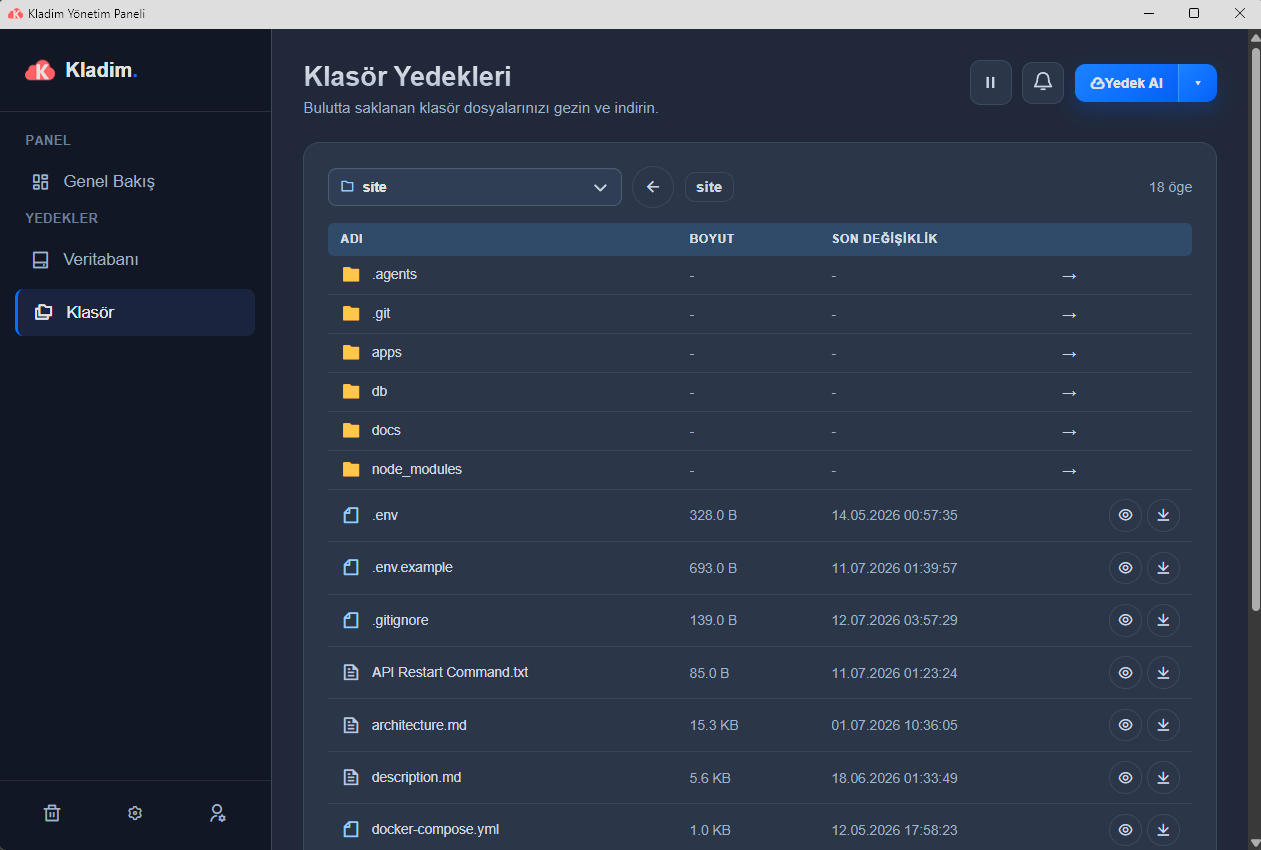1261x850 pixels.
Task: Click the Kladim window title bar icon
Action: click(x=15, y=13)
